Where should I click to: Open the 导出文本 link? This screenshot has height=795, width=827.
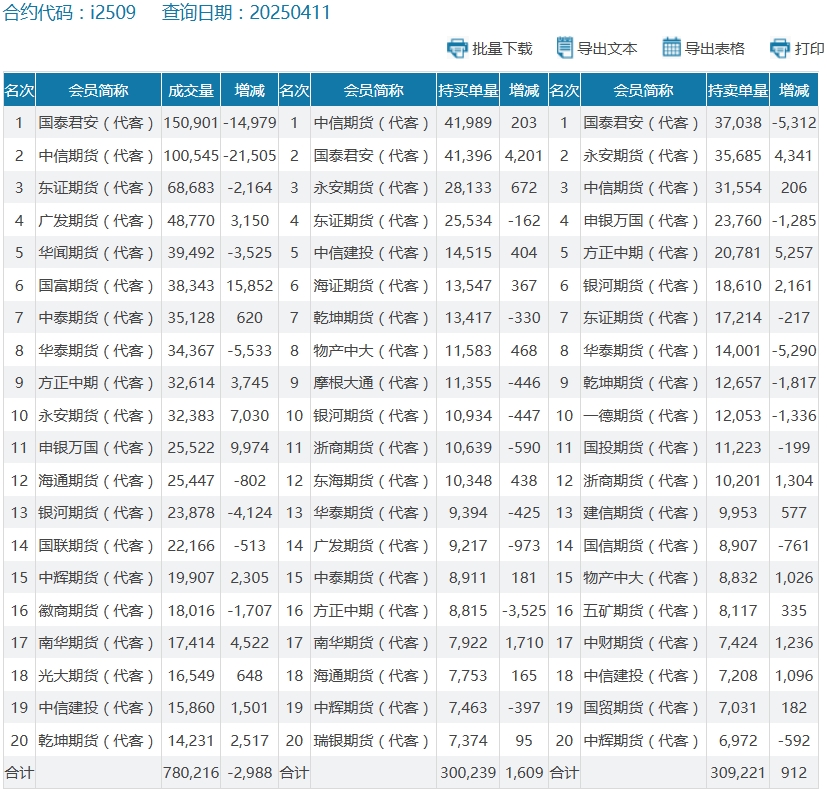(607, 49)
